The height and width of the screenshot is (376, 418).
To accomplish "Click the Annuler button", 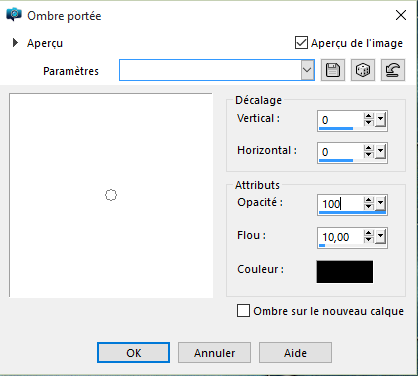I will click(214, 353).
